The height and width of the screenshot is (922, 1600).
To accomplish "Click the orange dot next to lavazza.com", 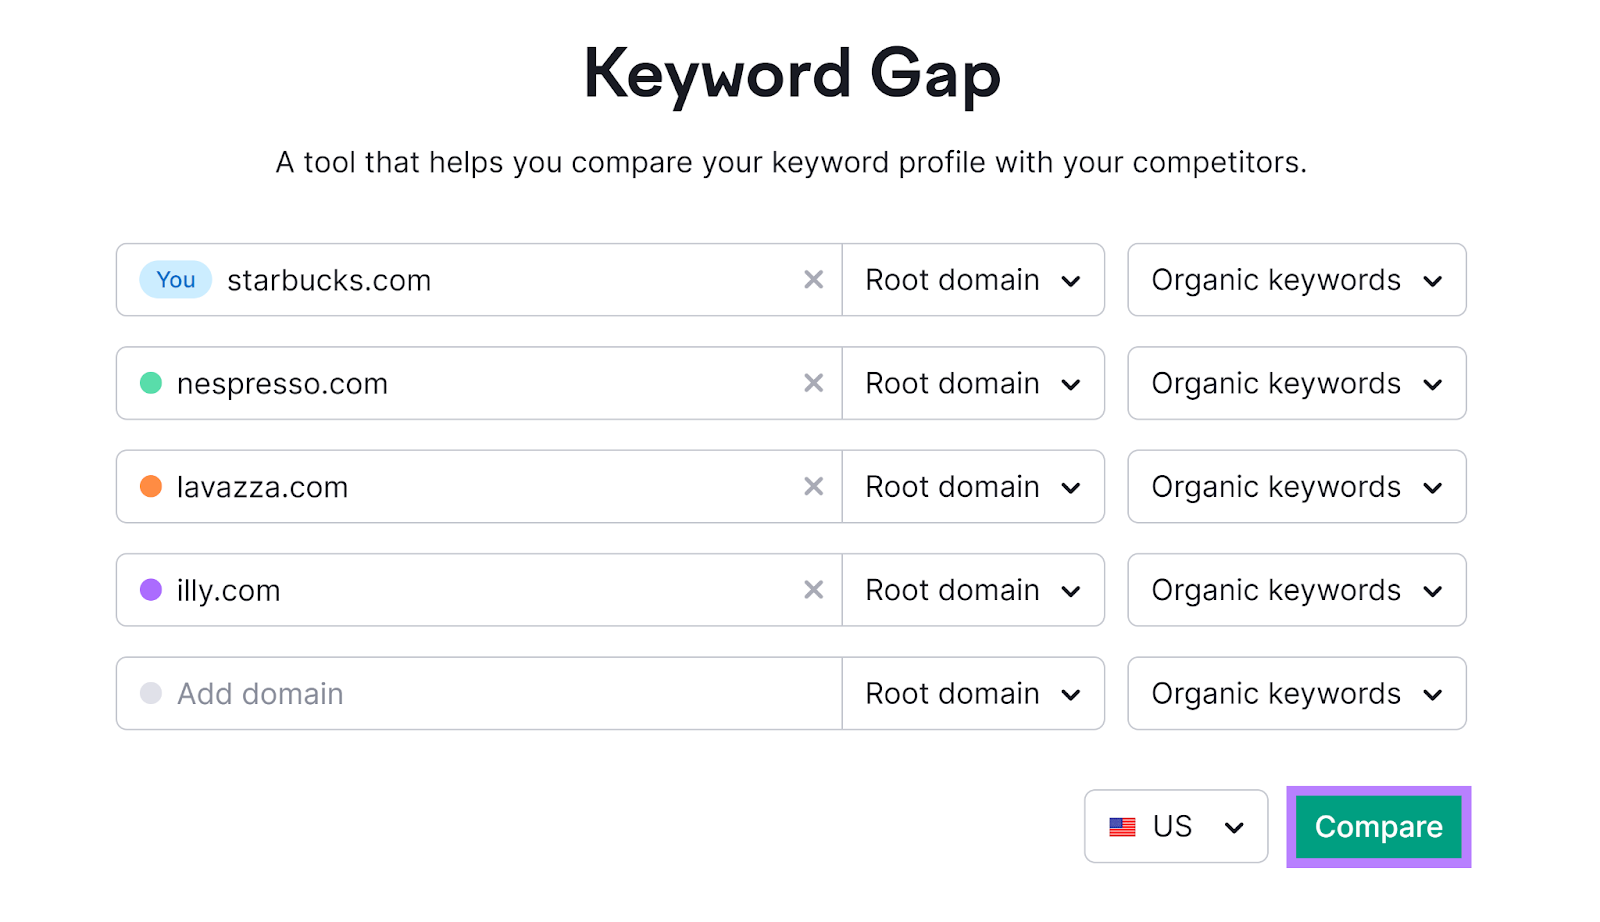I will click(151, 487).
